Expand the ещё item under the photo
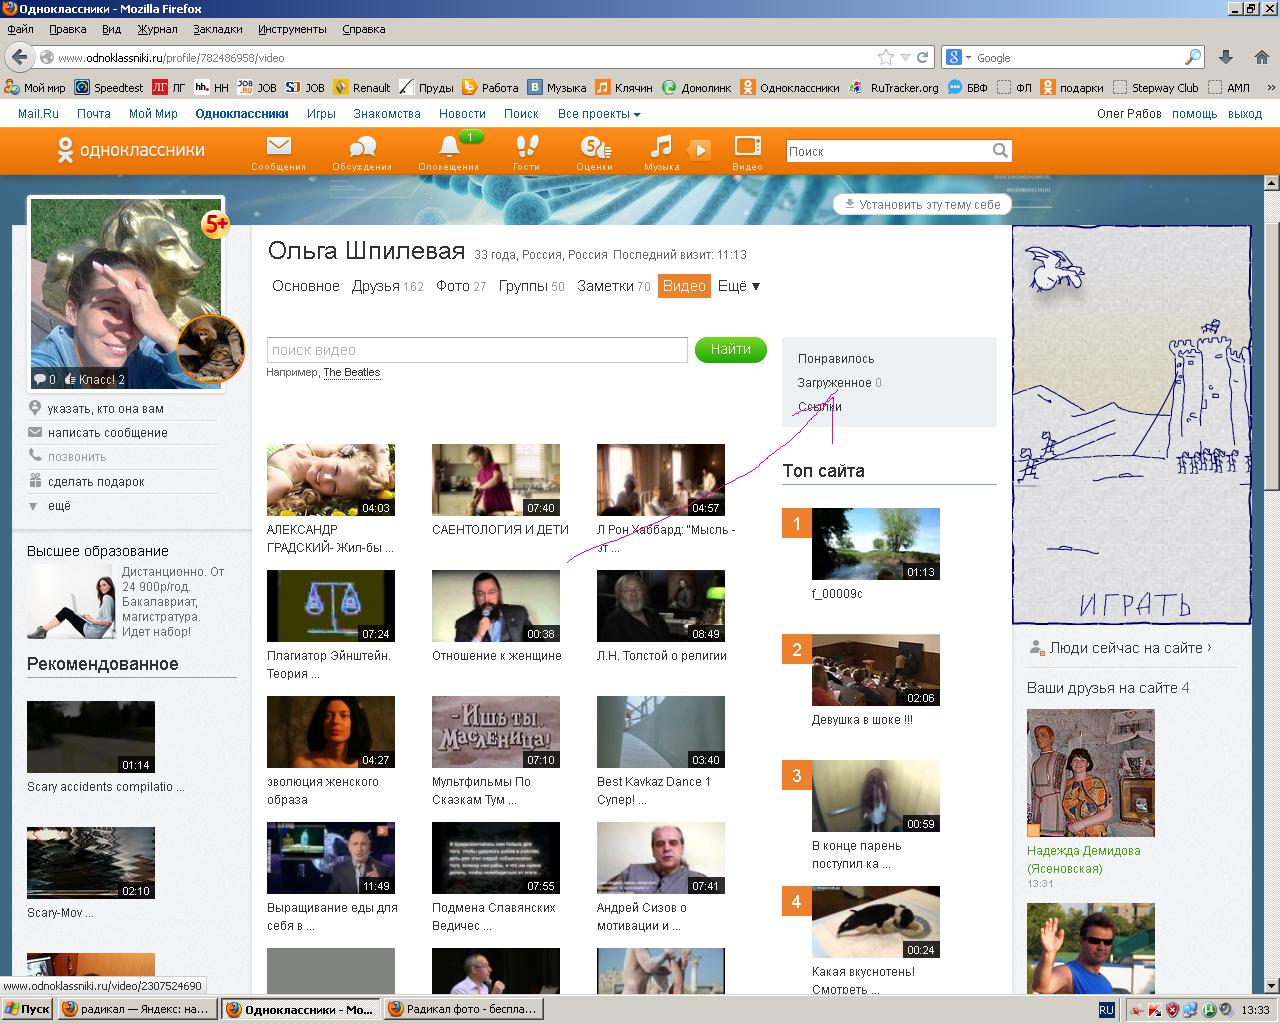Screen dimensions: 1280x1024 (x=59, y=506)
